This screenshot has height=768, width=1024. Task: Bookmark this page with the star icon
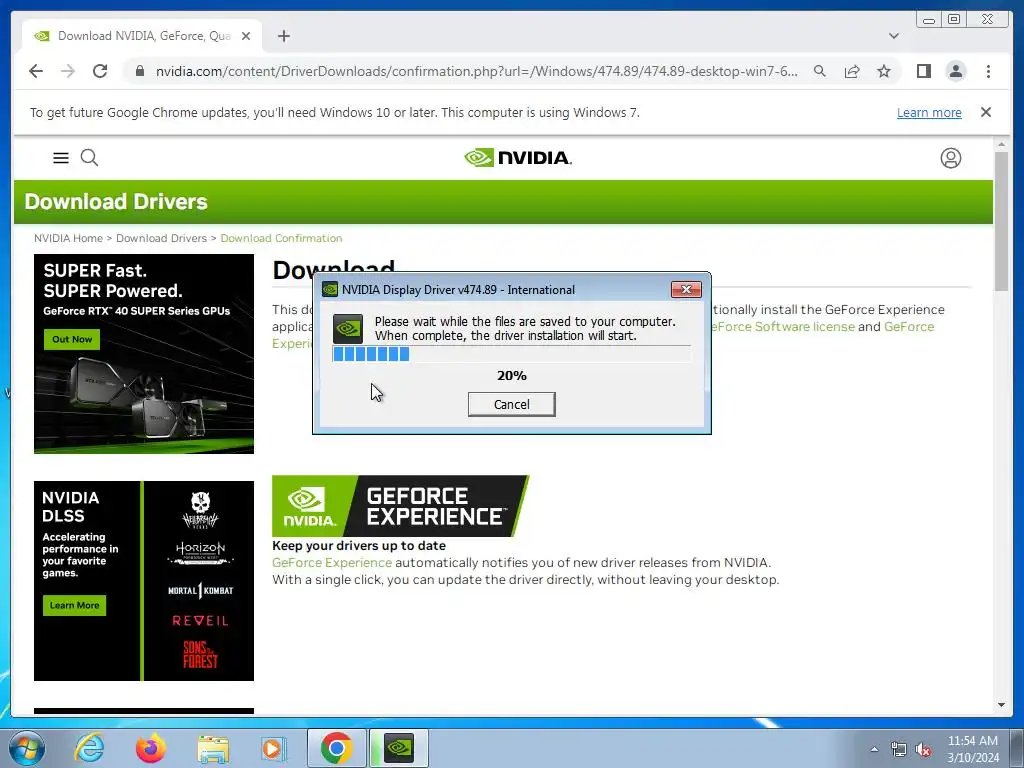point(884,71)
